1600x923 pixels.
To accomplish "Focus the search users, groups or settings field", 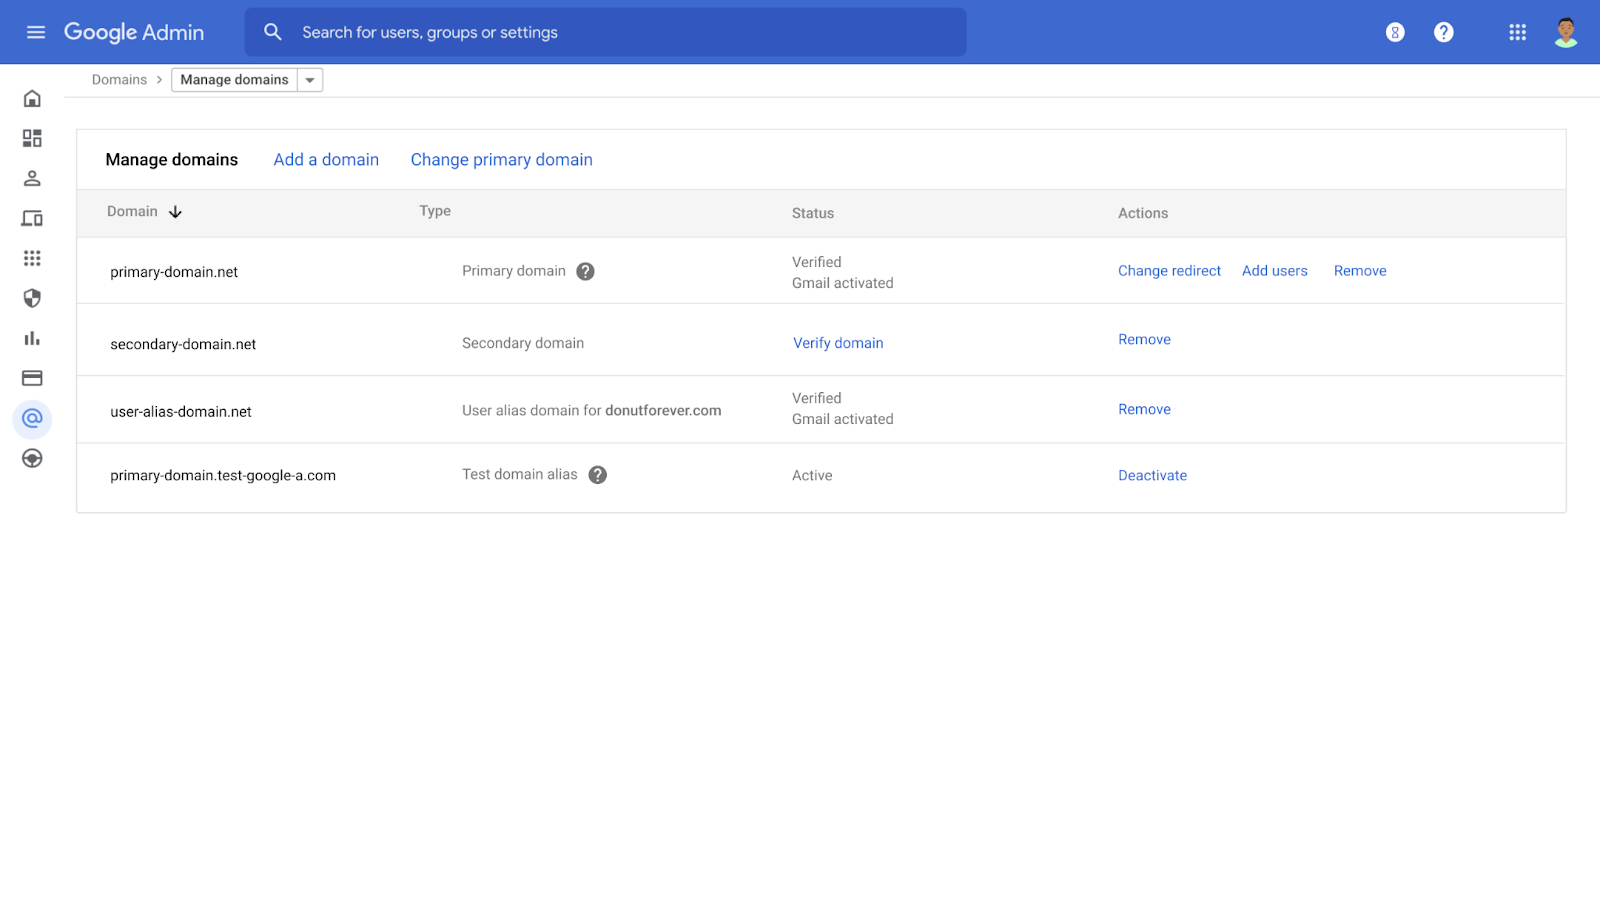I will [x=606, y=32].
